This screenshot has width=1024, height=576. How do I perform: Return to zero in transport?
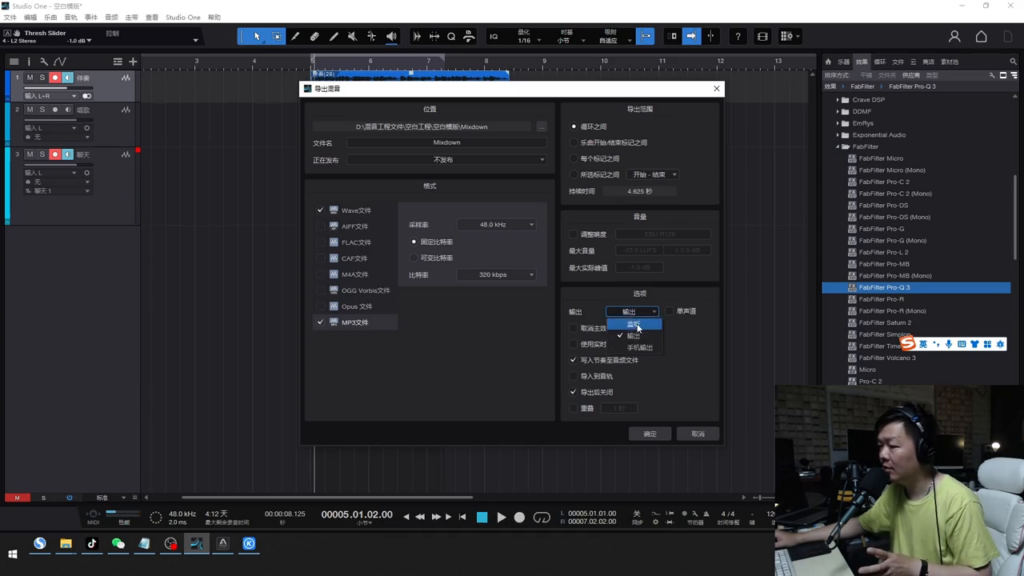click(x=462, y=517)
